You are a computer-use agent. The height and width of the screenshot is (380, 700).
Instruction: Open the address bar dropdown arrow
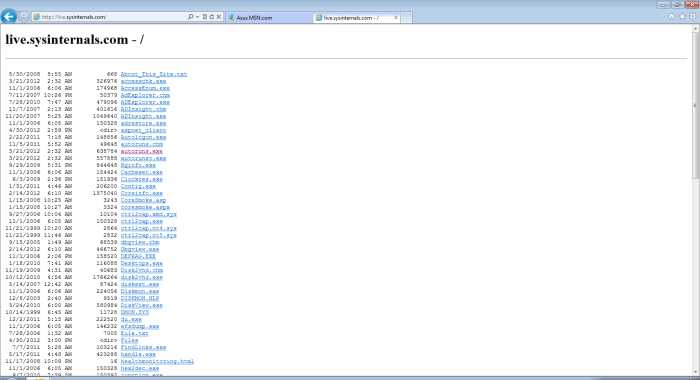(197, 17)
